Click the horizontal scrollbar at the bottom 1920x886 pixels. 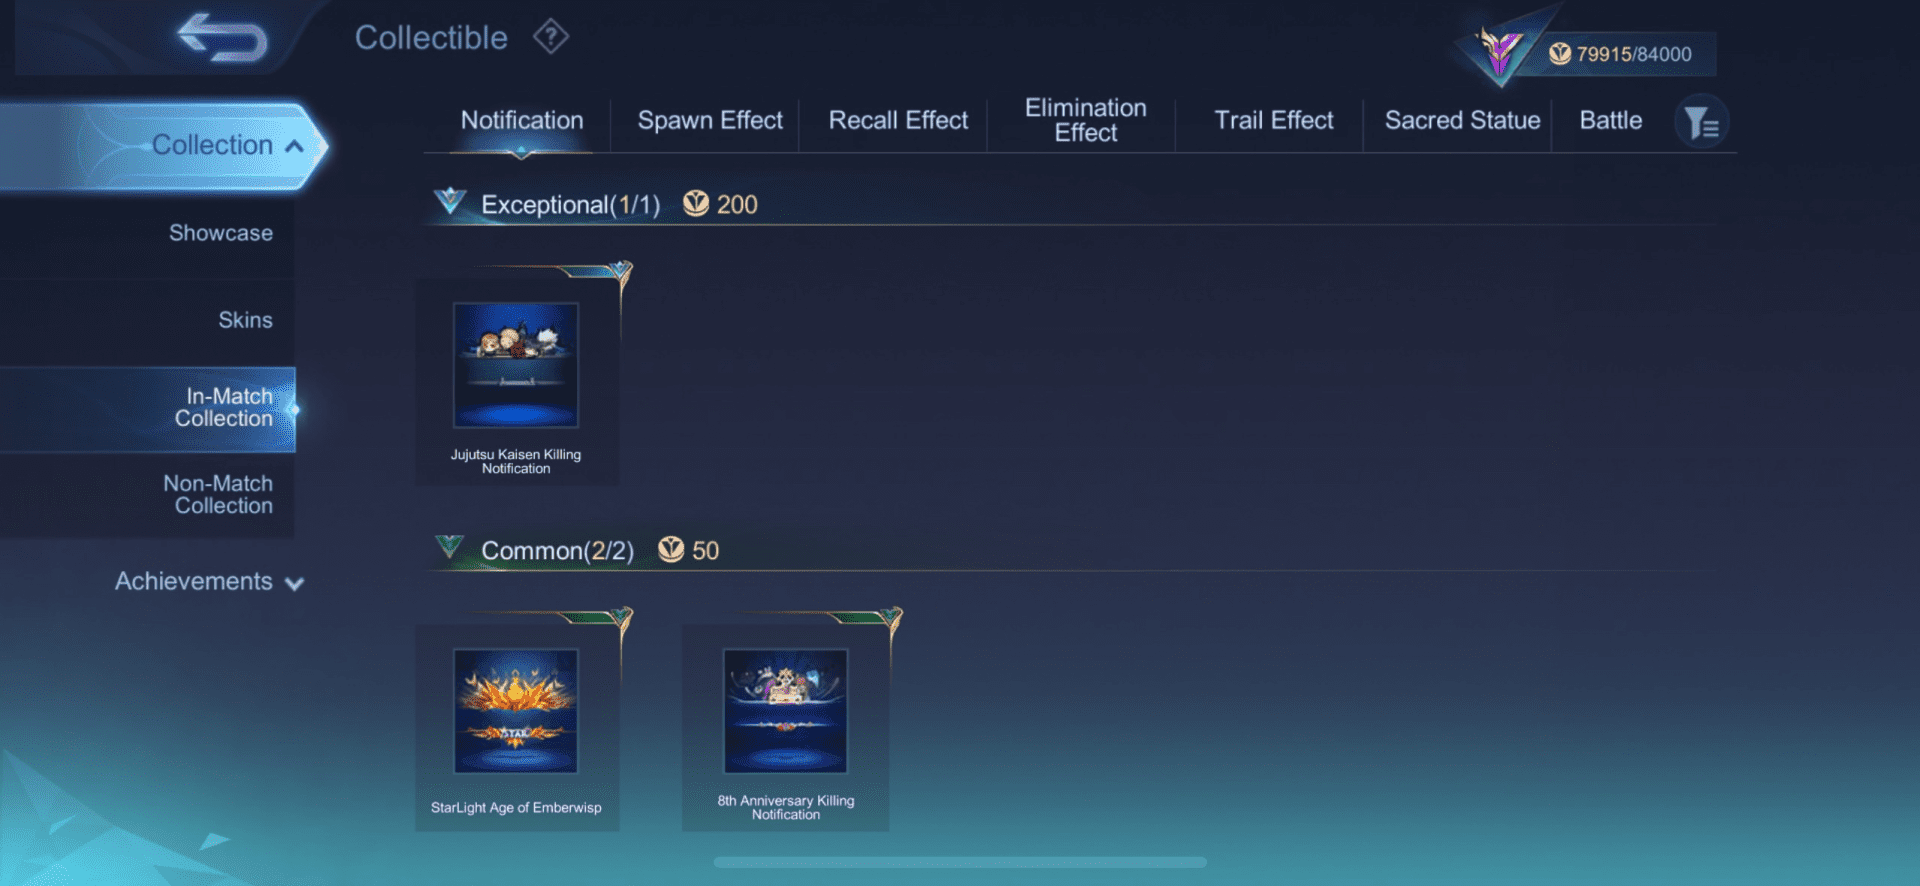960,862
